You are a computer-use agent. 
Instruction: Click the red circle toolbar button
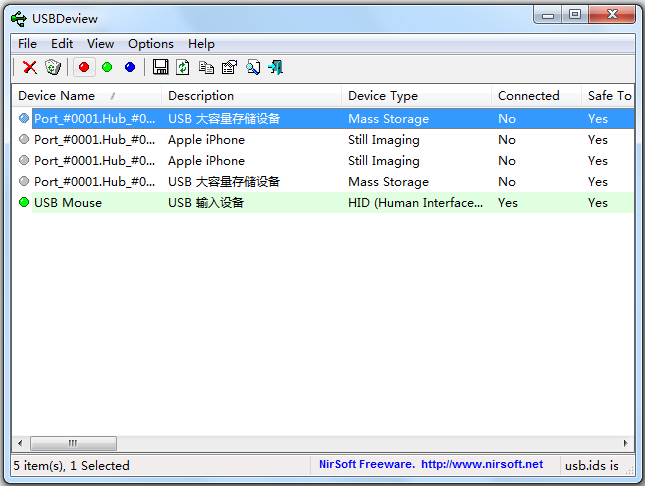pyautogui.click(x=84, y=67)
